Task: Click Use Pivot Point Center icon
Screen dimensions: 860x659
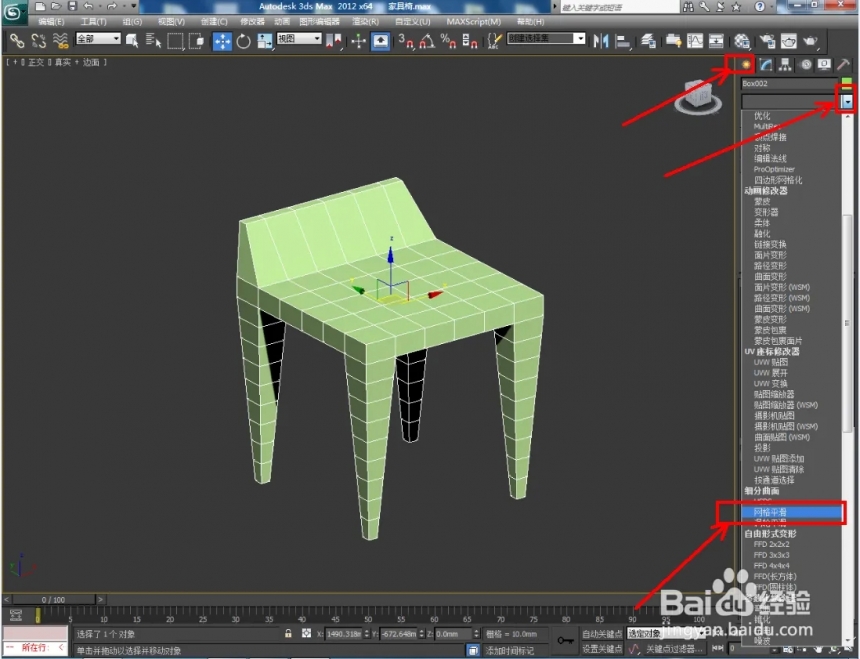Action: click(333, 41)
